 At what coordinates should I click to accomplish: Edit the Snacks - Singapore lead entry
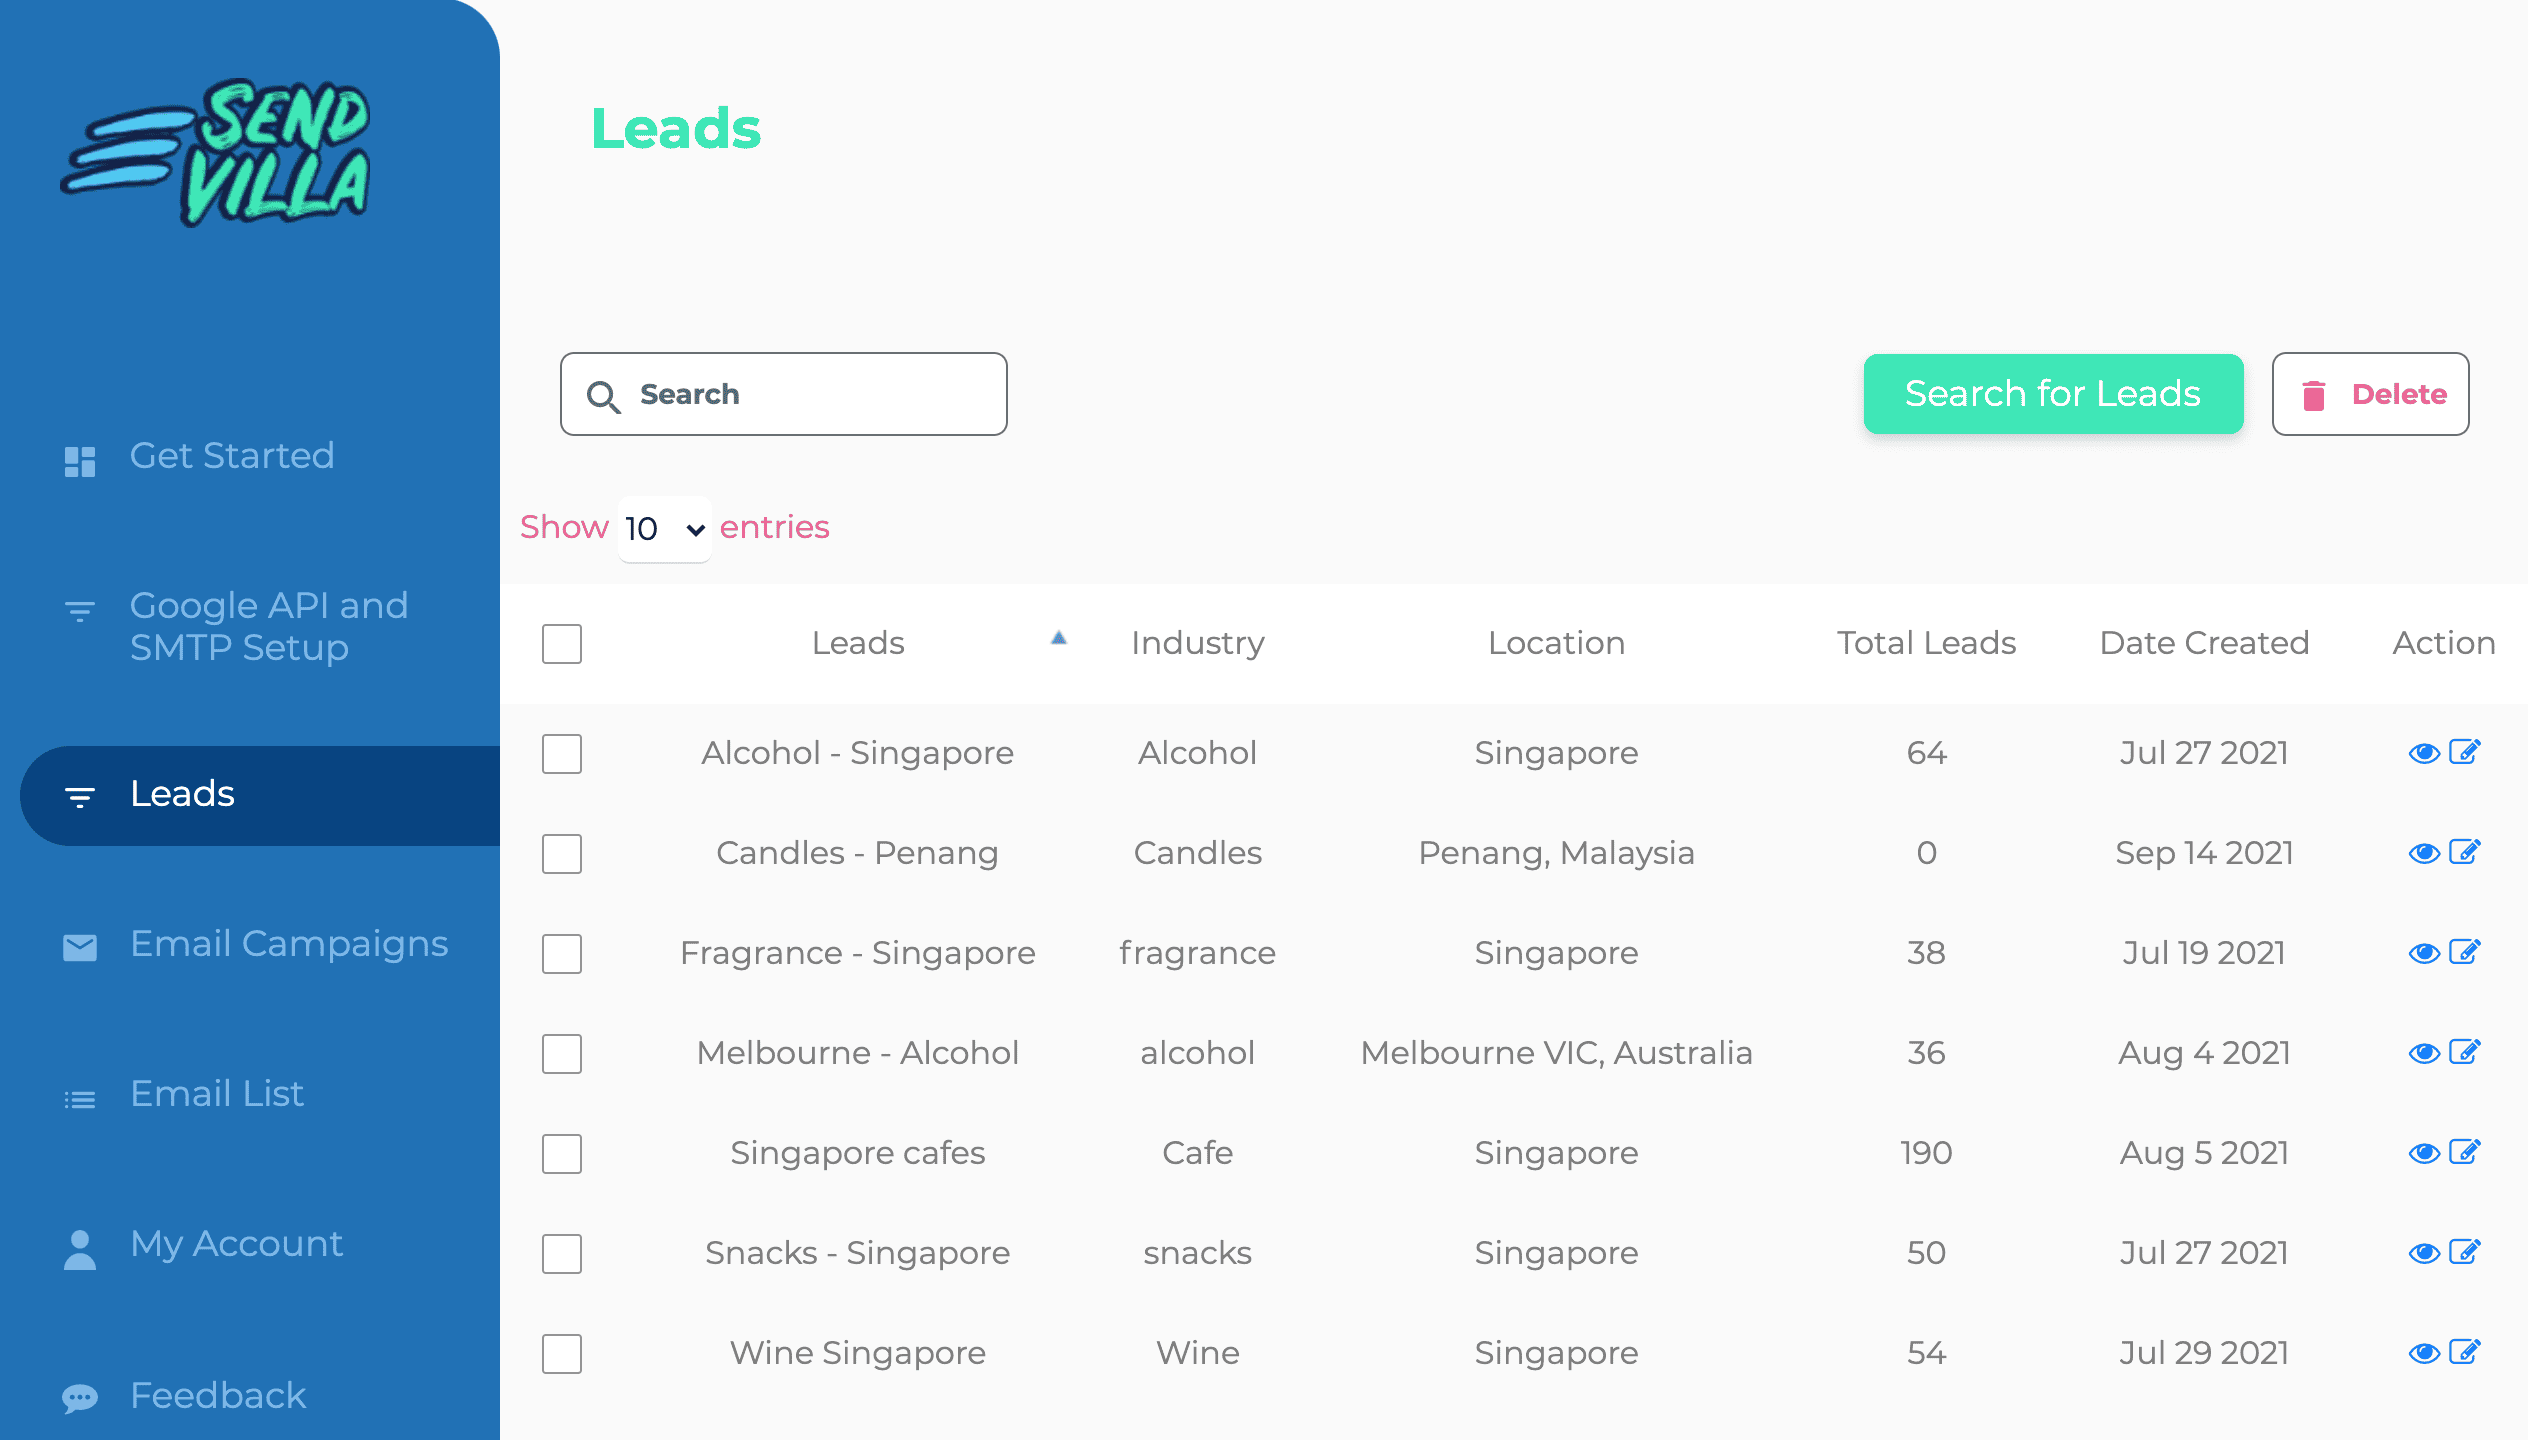(x=2465, y=1252)
